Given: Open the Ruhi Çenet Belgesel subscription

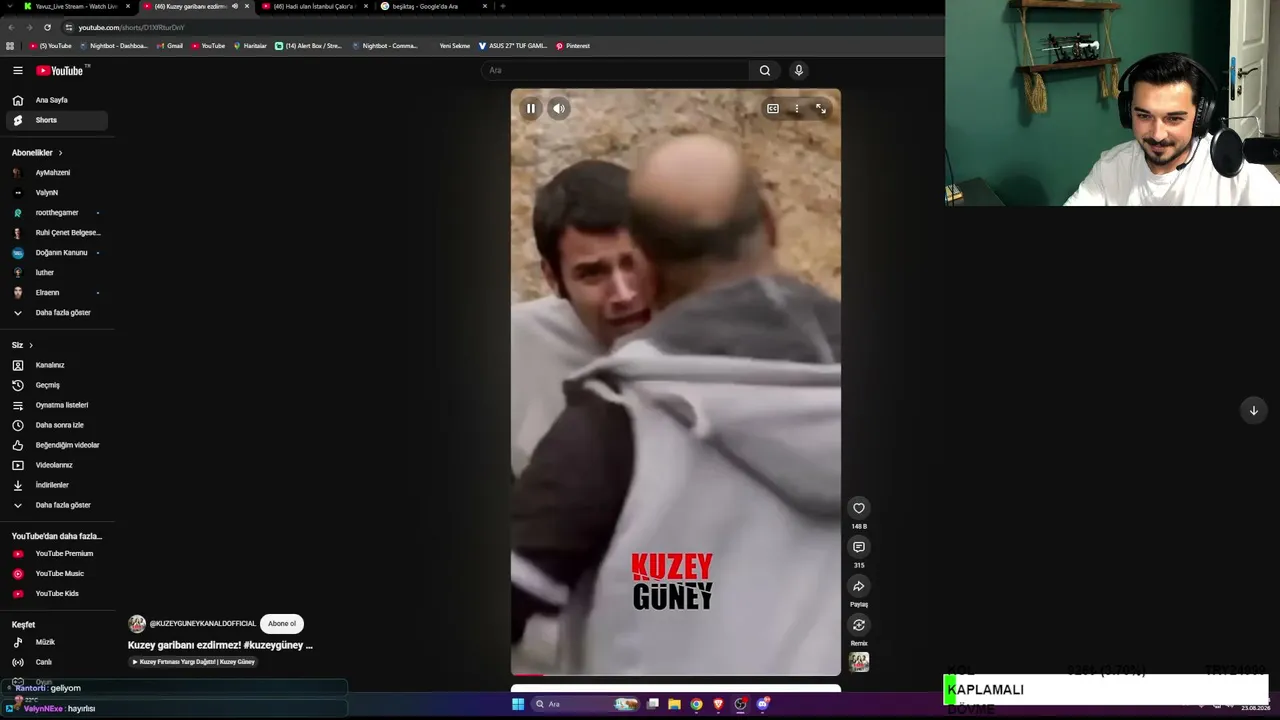Looking at the screenshot, I should (x=57, y=232).
